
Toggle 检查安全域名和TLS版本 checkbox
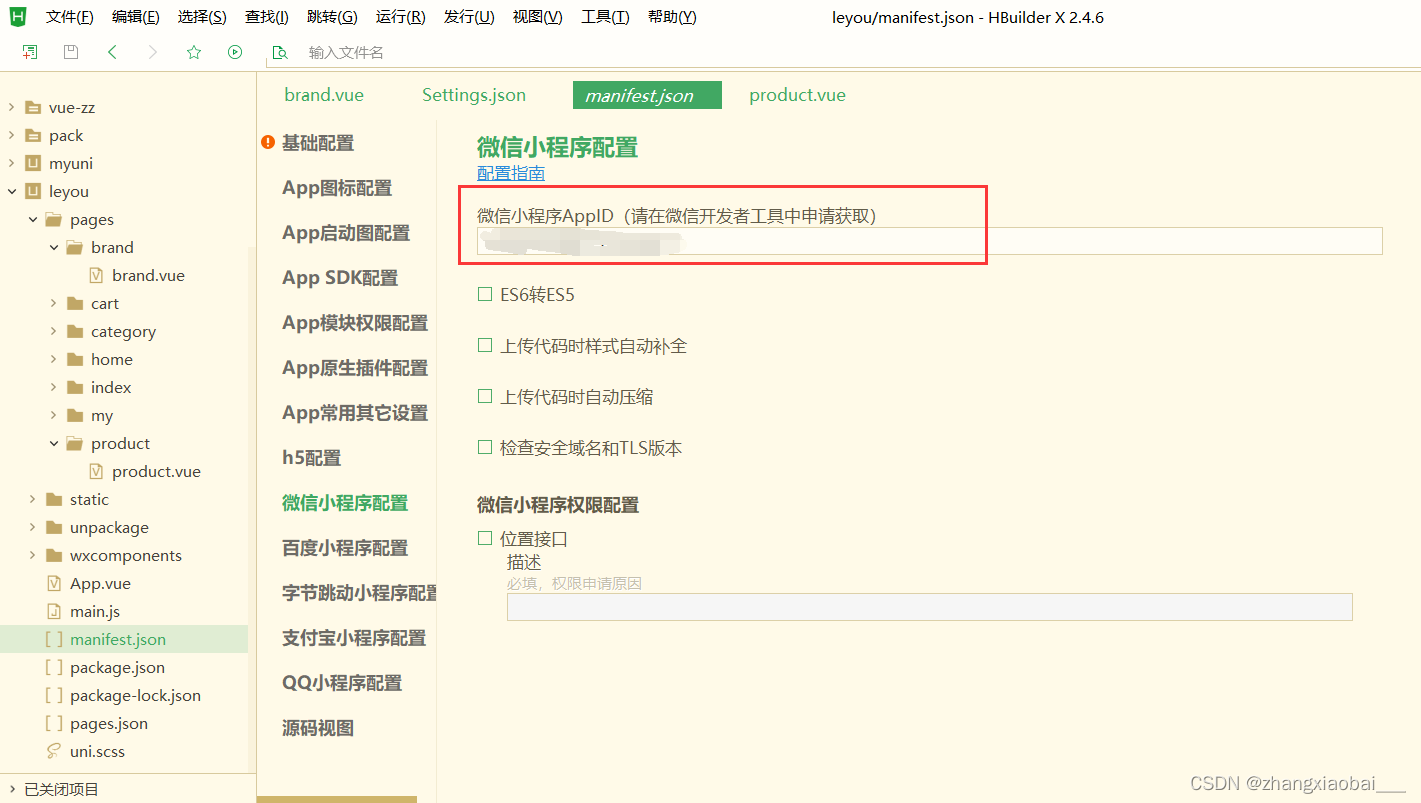tap(485, 447)
